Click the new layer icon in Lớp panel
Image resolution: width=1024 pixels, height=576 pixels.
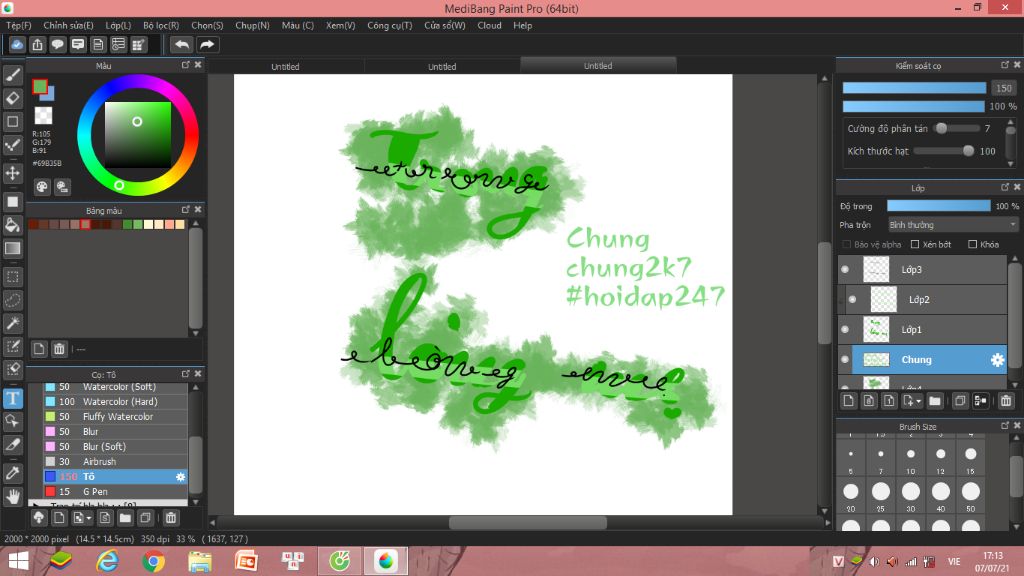tap(848, 401)
